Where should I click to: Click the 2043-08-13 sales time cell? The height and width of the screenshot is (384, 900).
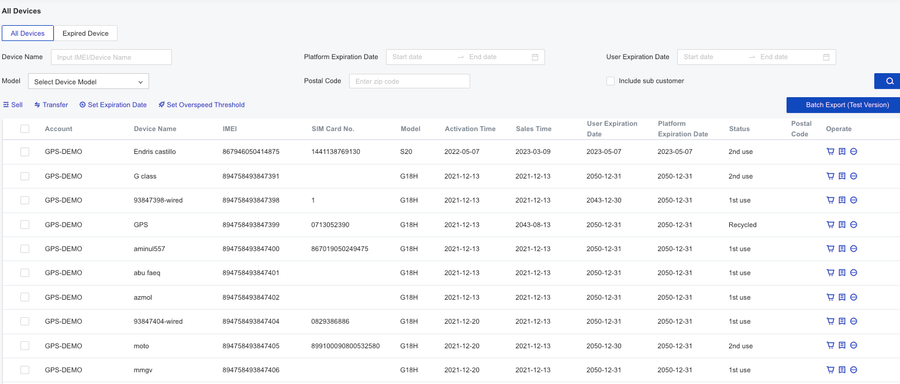coord(533,224)
